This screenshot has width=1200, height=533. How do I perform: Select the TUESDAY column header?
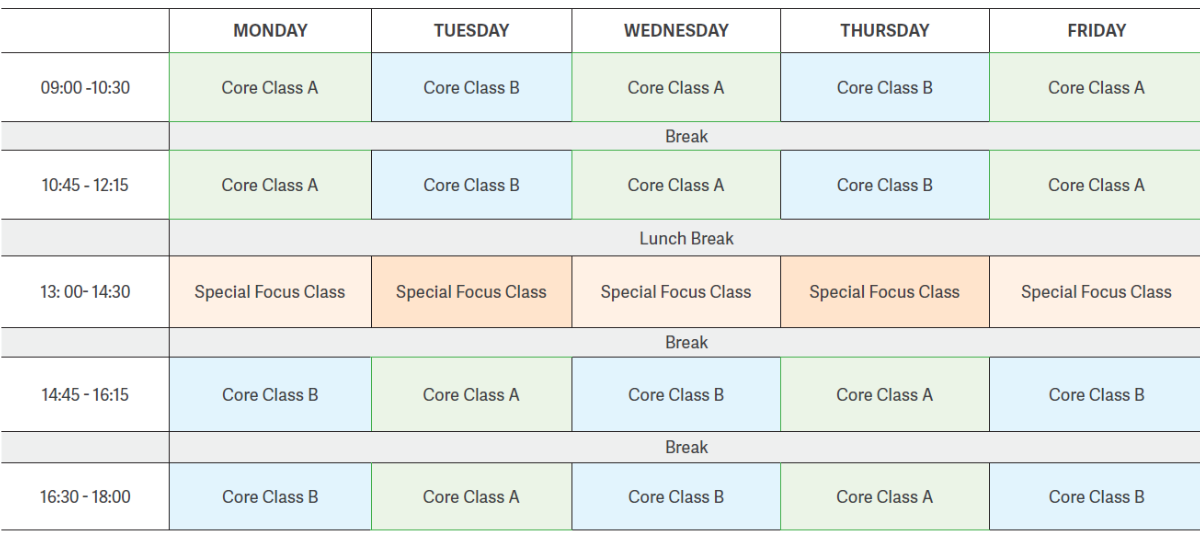[x=471, y=30]
